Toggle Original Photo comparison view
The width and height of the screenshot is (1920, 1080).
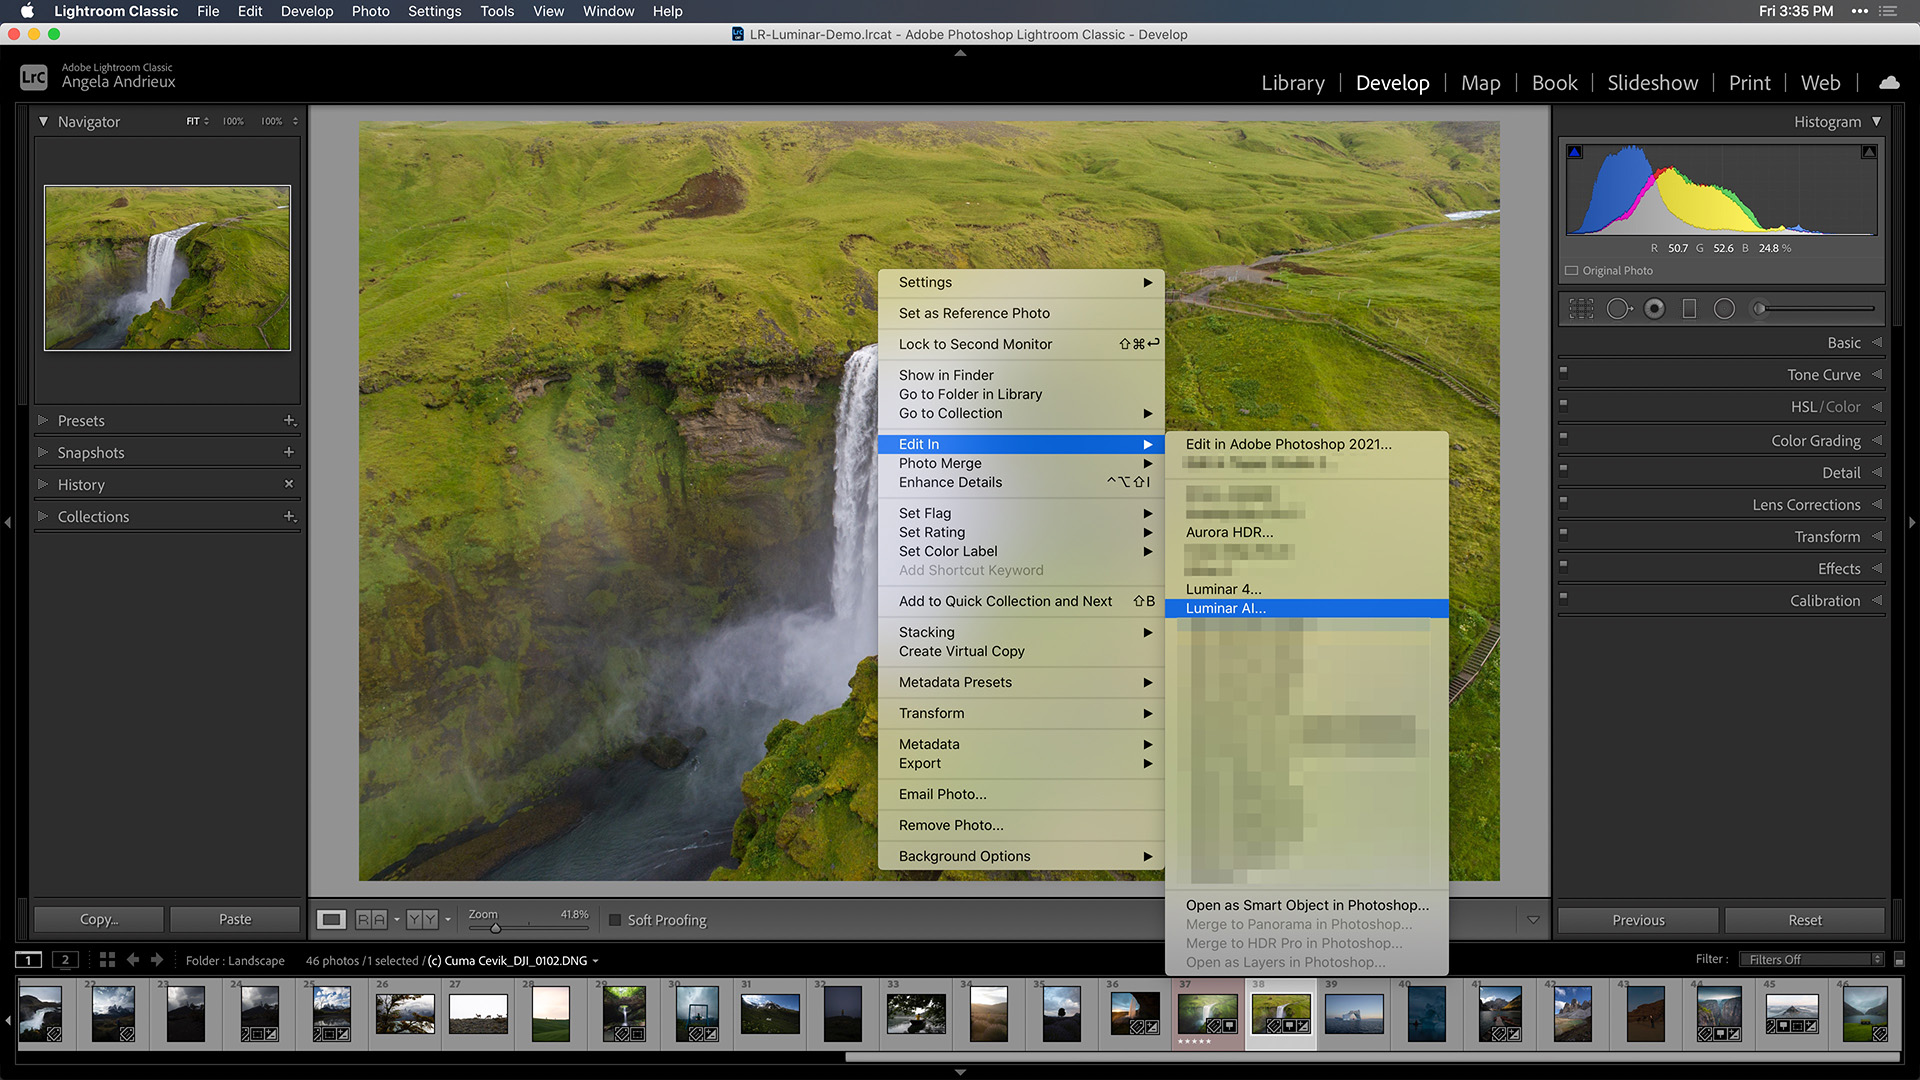tap(1573, 270)
